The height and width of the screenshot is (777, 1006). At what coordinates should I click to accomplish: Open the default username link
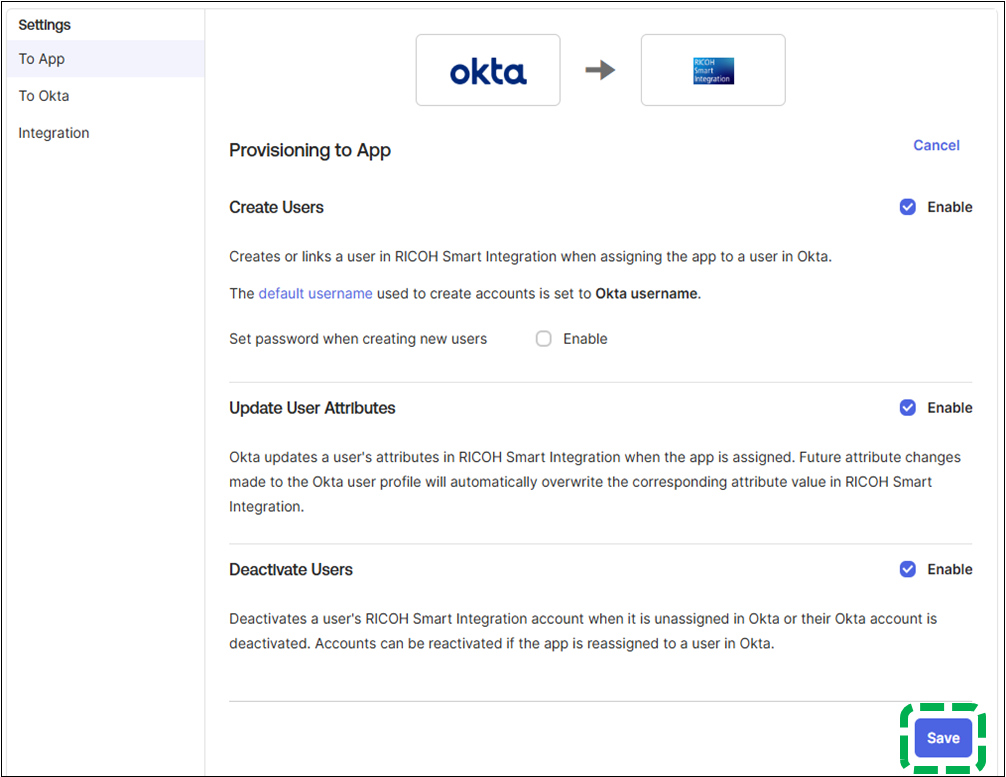[x=315, y=293]
